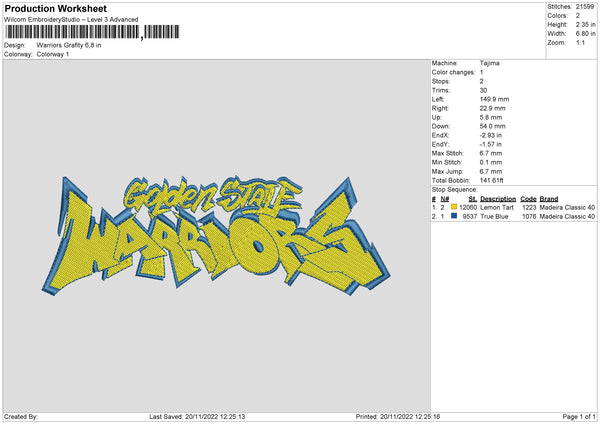600x424 pixels.
Task: Select the Machine value Tajima
Action: tap(489, 63)
